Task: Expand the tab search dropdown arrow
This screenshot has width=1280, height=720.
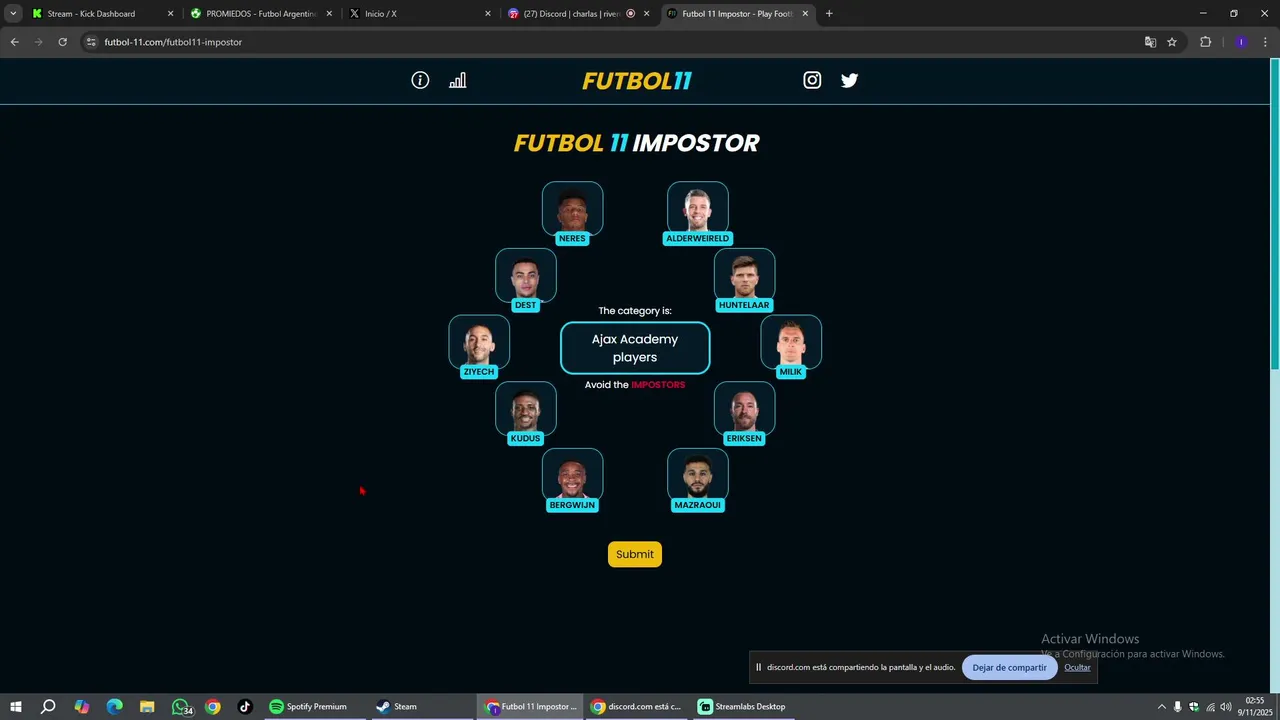Action: click(13, 14)
